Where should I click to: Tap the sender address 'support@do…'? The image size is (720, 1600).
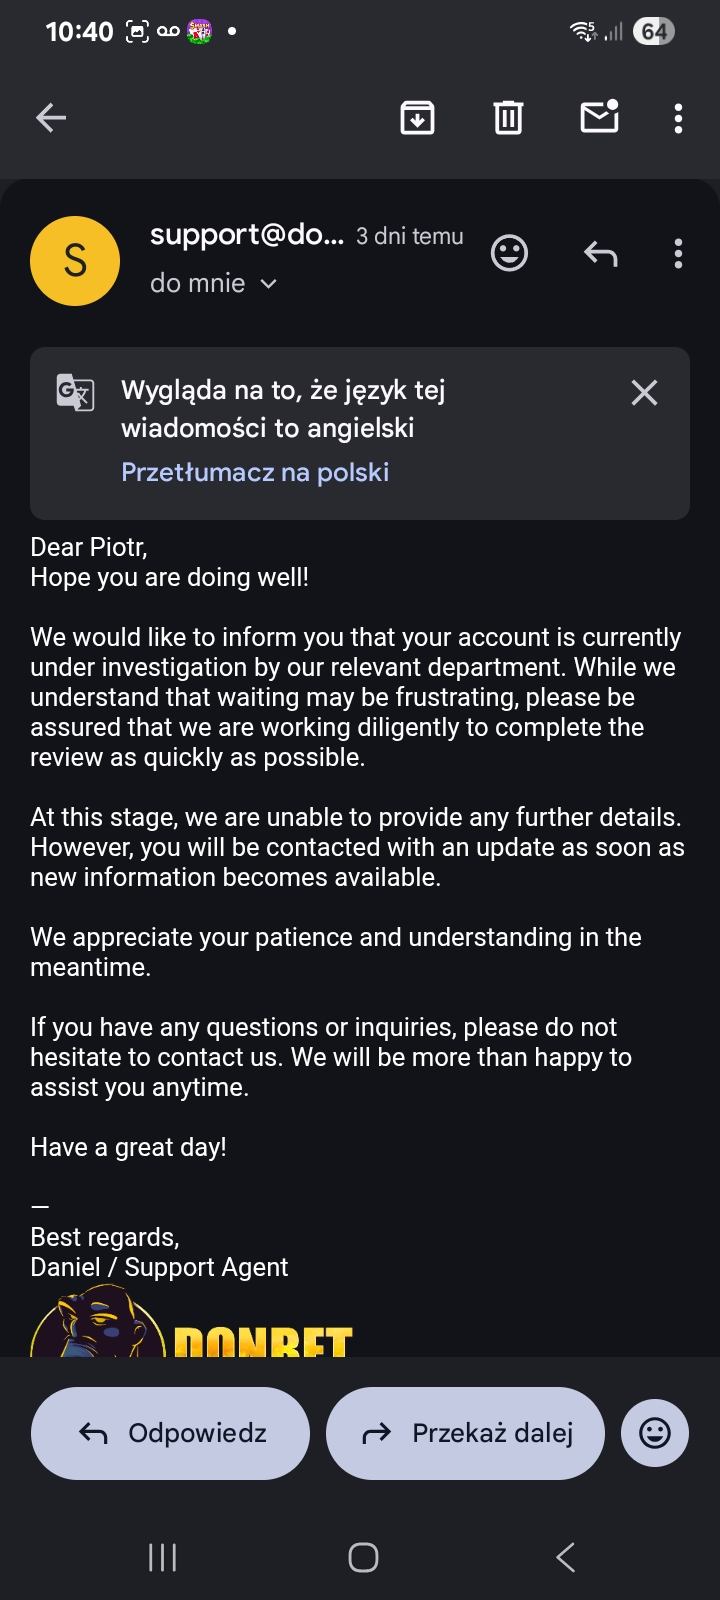pos(246,235)
